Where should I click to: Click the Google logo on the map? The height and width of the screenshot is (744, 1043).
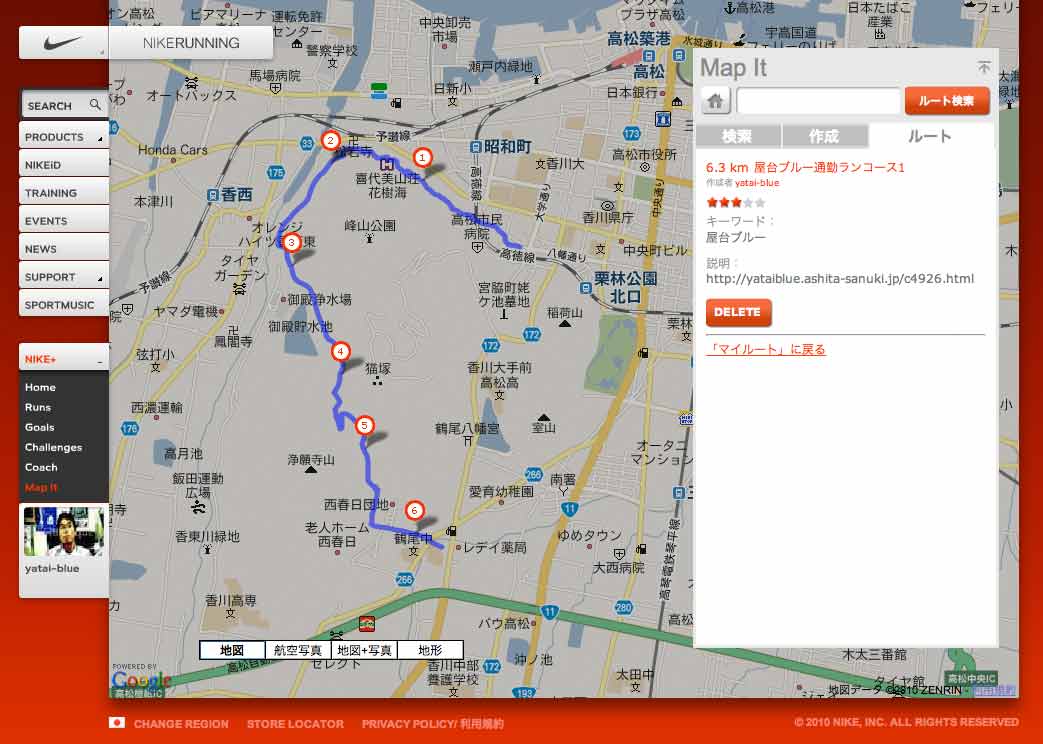click(x=141, y=680)
